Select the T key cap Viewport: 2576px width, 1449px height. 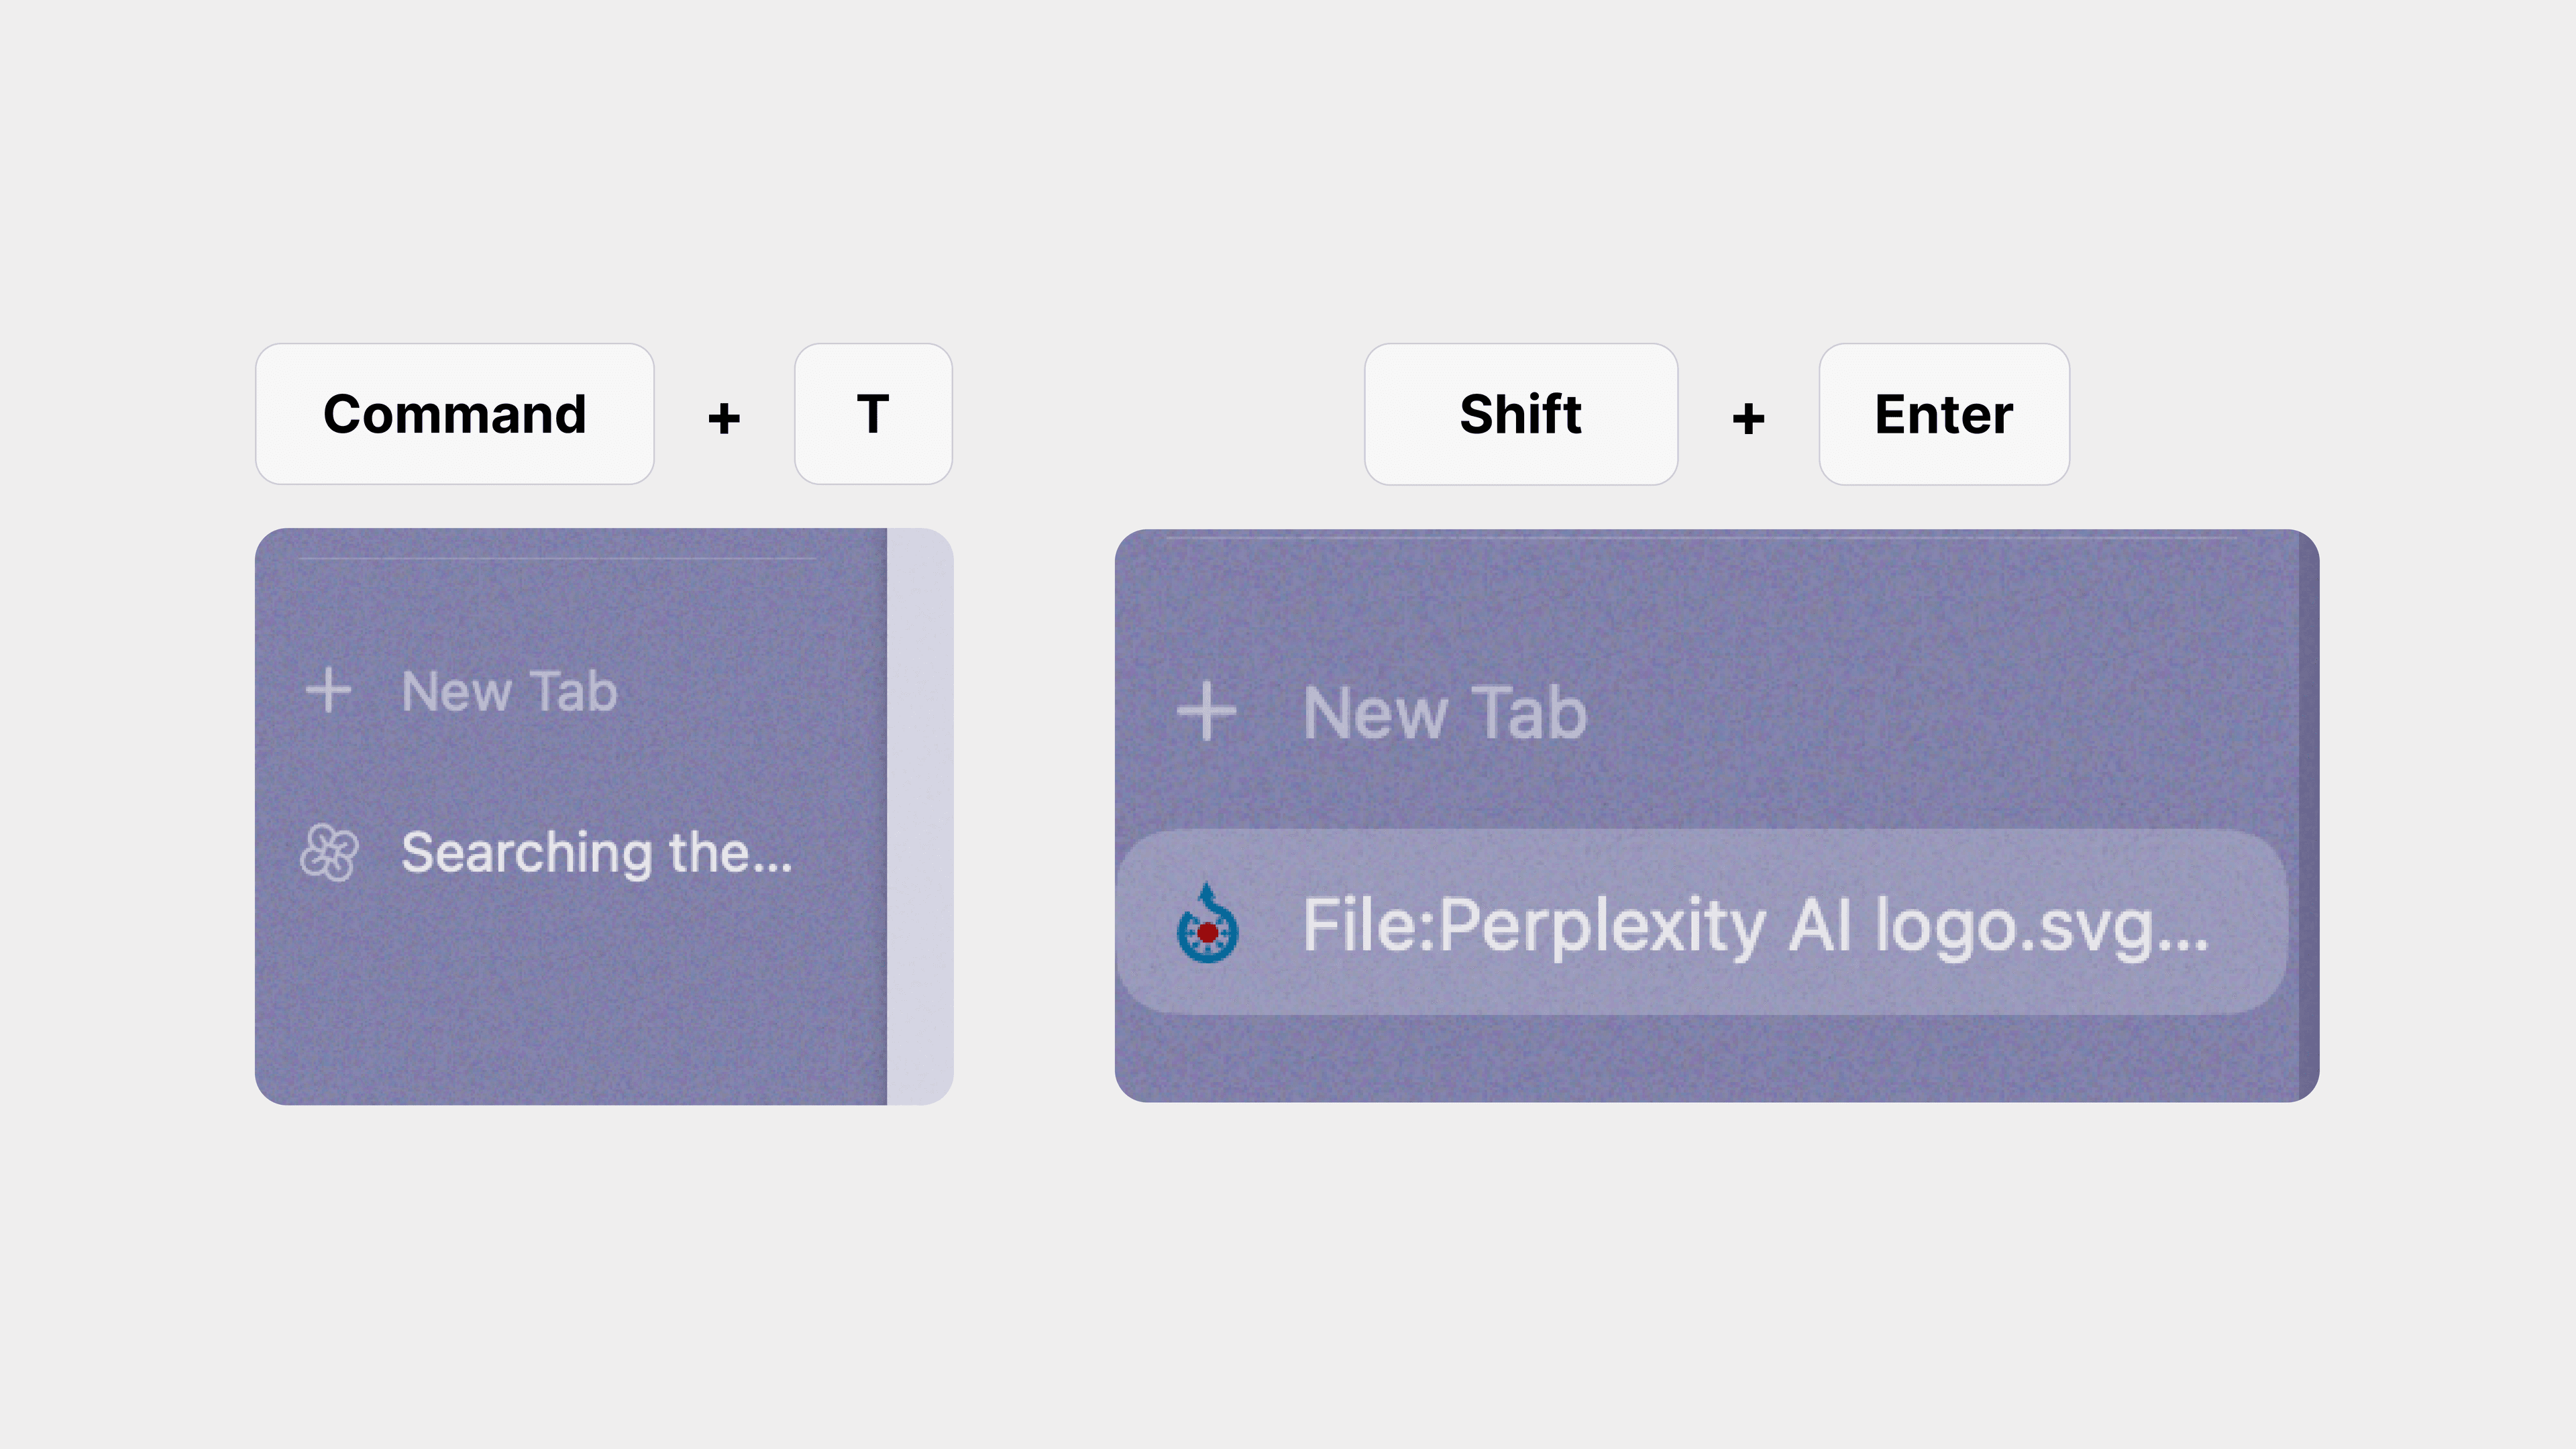click(873, 414)
